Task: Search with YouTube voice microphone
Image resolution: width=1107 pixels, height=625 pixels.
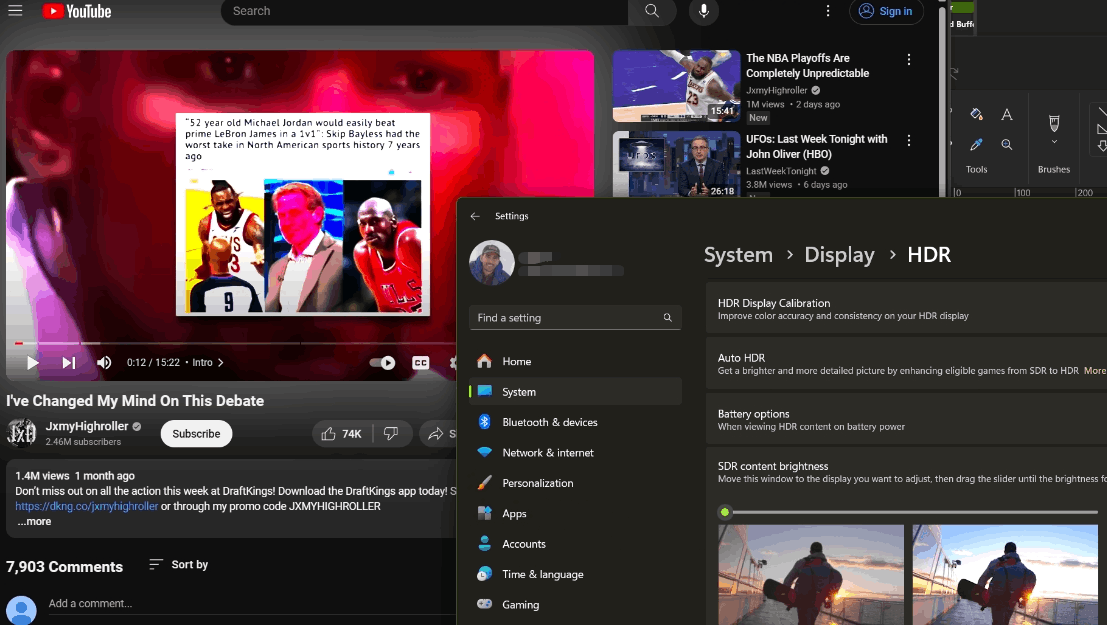Action: click(x=704, y=11)
